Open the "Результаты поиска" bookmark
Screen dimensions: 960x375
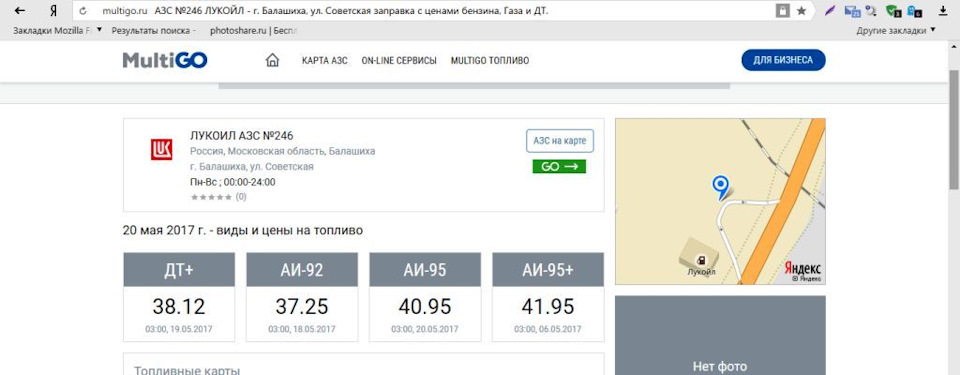pyautogui.click(x=153, y=30)
